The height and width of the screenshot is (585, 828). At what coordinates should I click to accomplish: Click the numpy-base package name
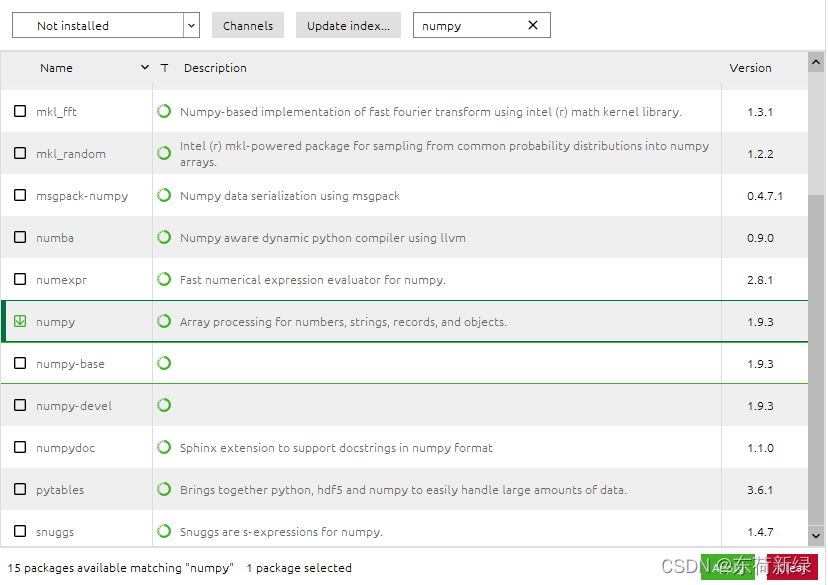click(x=70, y=364)
